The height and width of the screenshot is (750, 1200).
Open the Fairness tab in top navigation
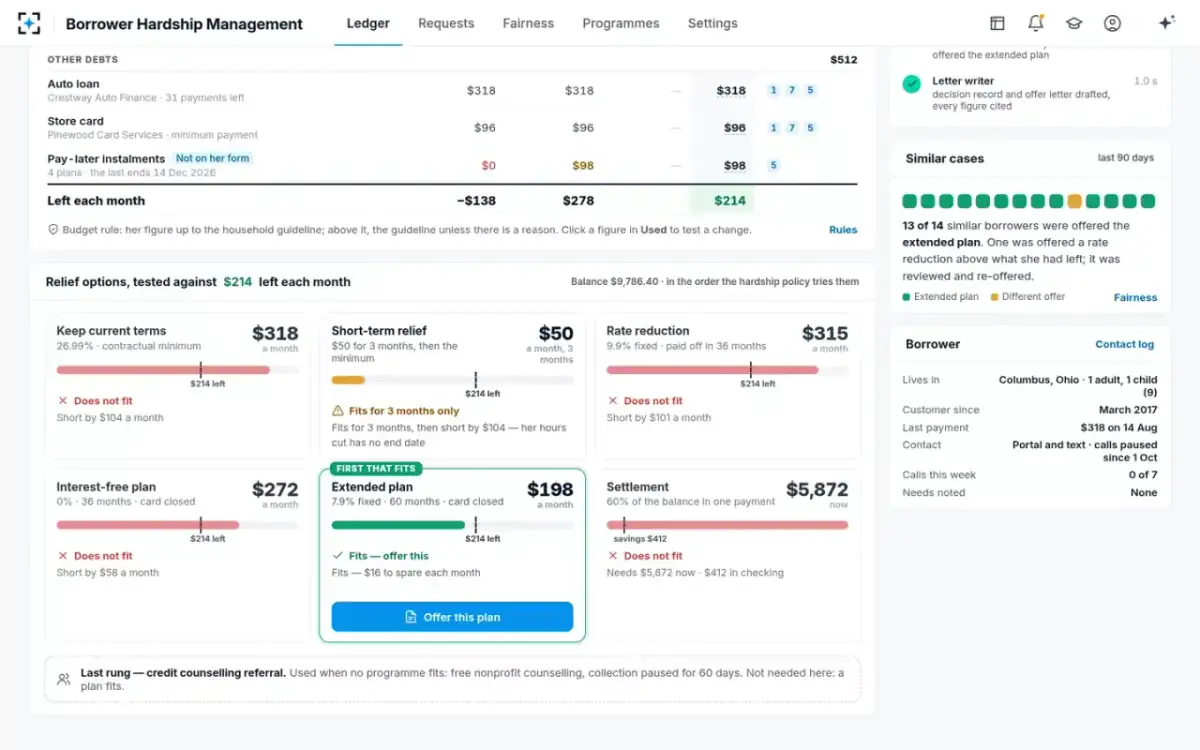click(528, 23)
